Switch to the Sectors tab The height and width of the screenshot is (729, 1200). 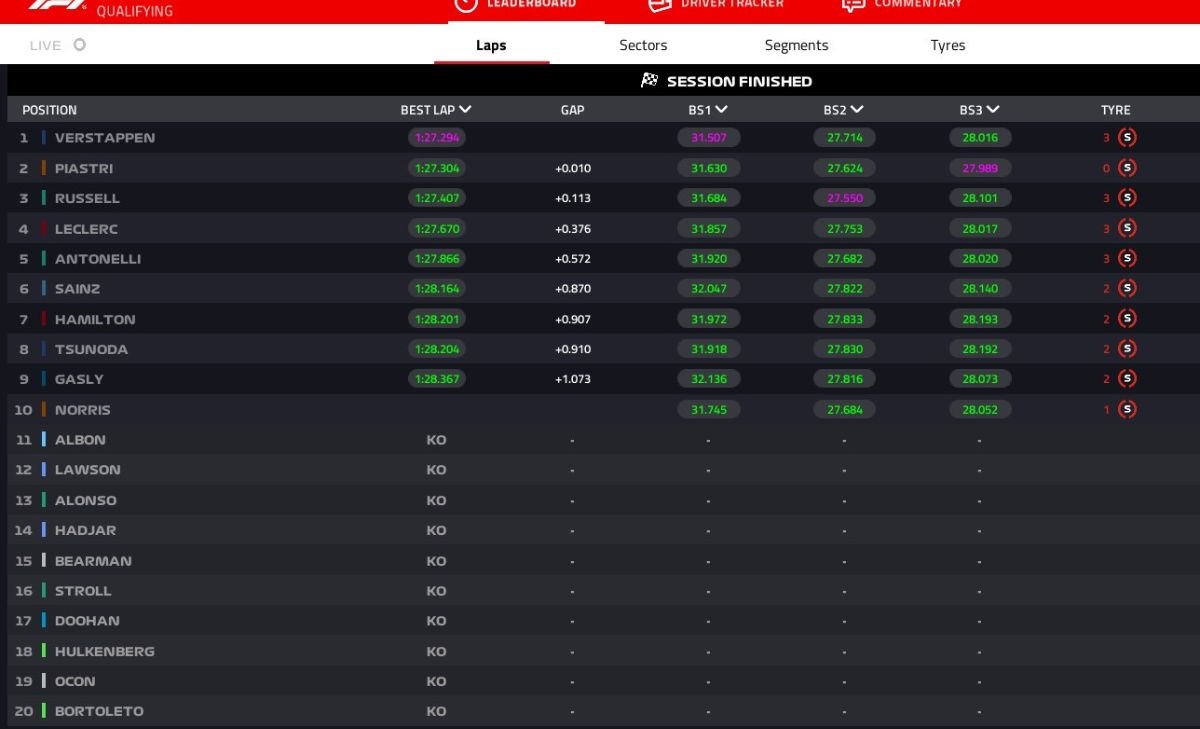point(643,45)
